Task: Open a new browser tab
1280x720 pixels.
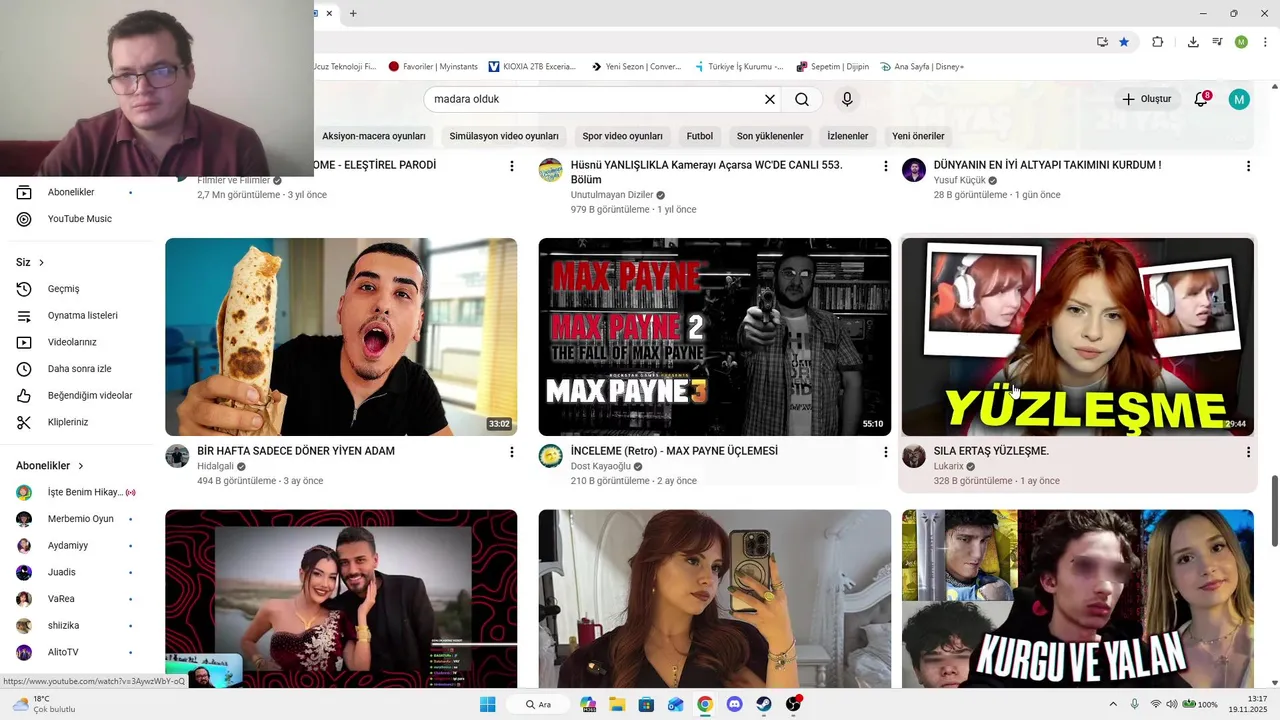Action: click(353, 13)
